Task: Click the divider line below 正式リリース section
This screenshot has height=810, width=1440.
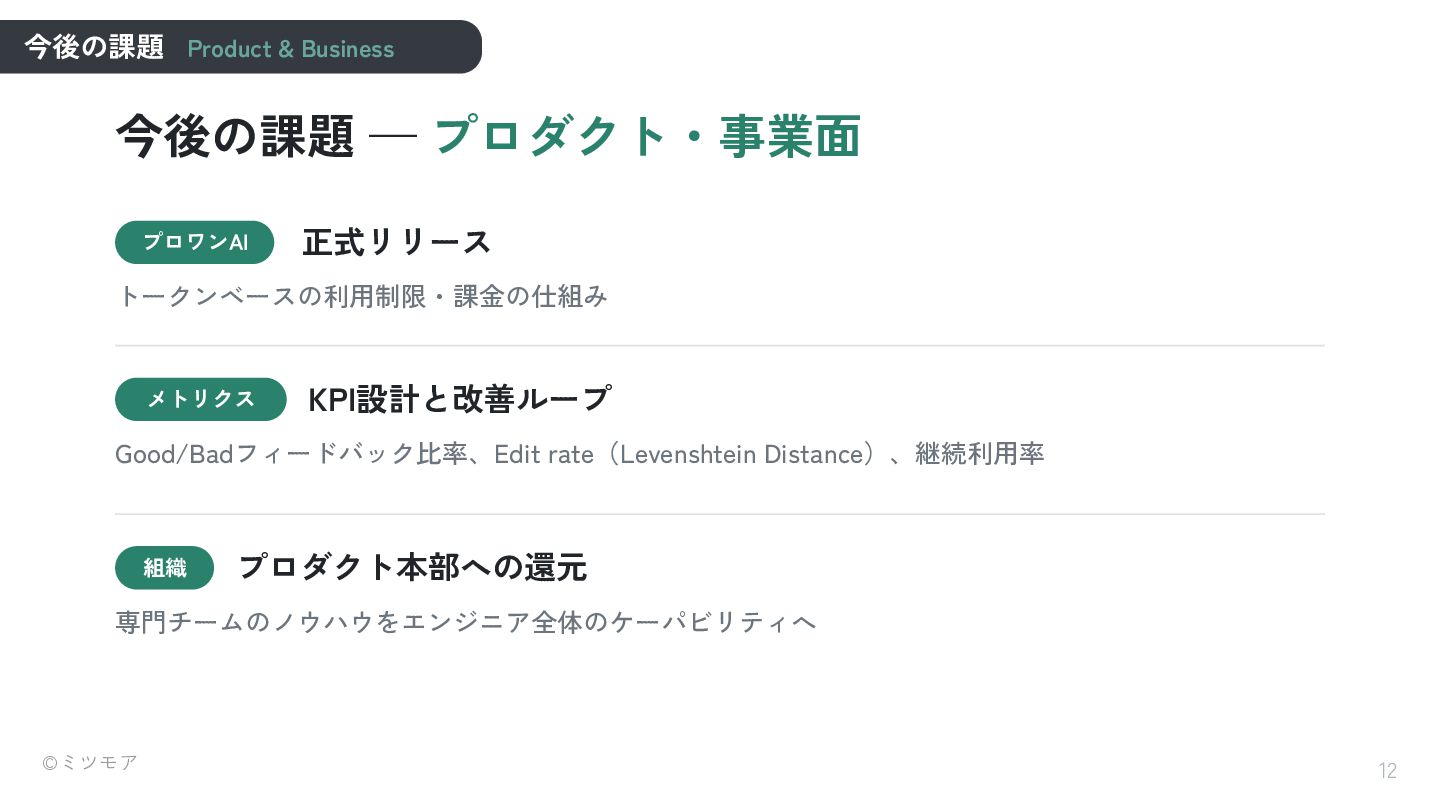Action: tap(720, 346)
